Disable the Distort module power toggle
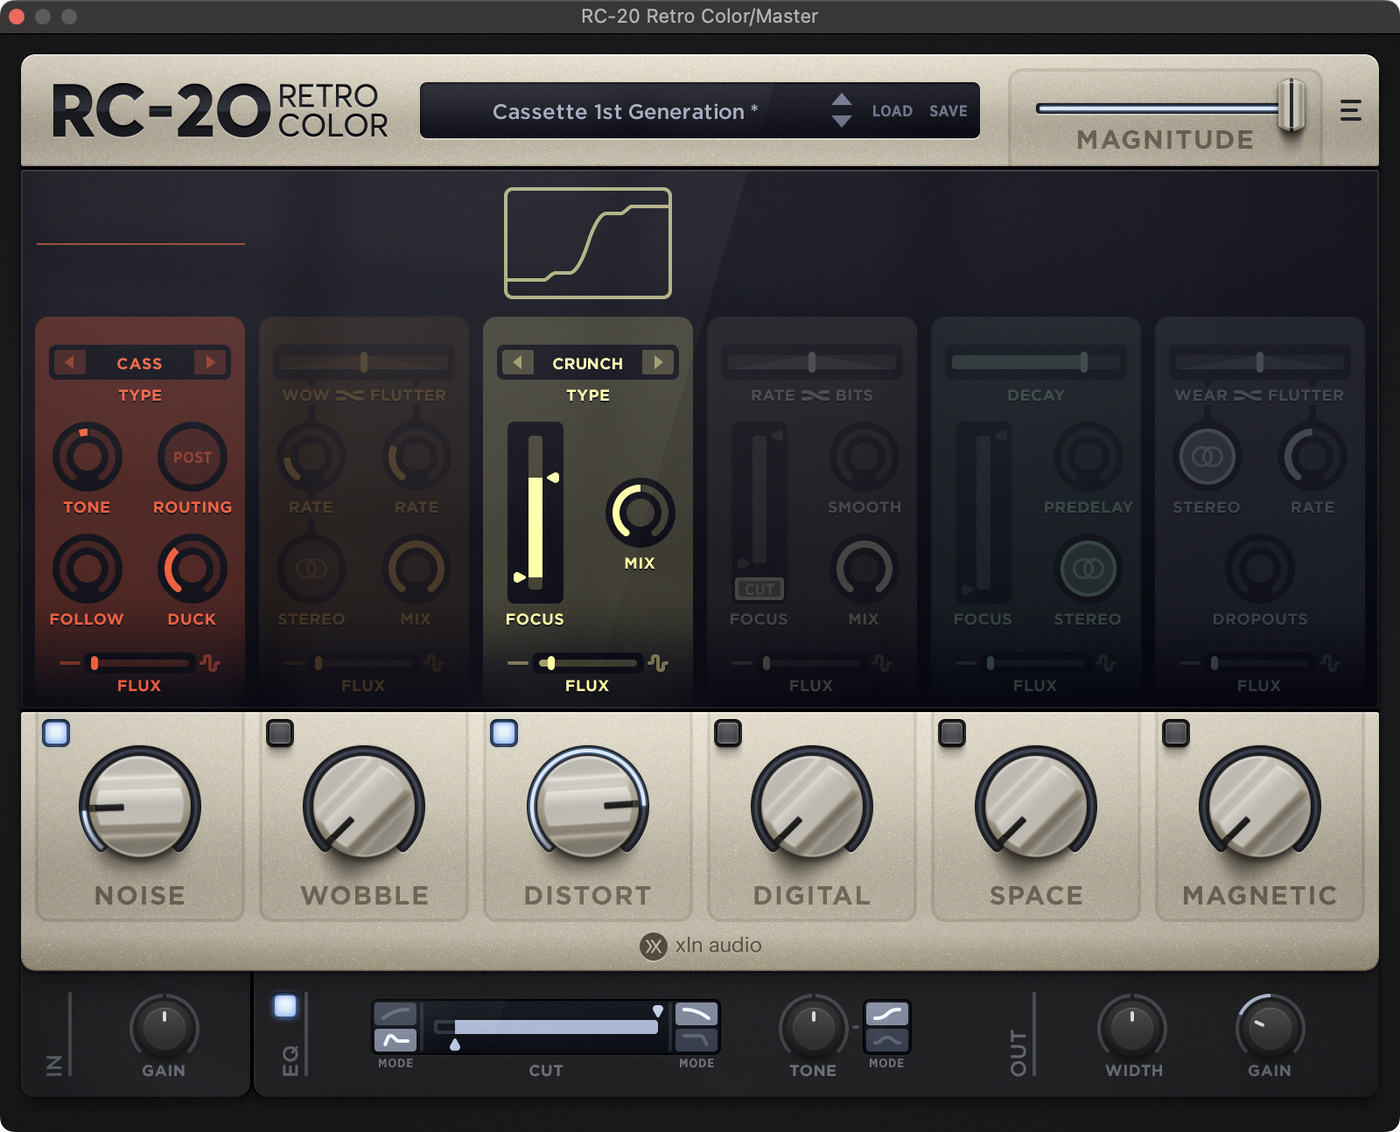1400x1132 pixels. pos(504,733)
